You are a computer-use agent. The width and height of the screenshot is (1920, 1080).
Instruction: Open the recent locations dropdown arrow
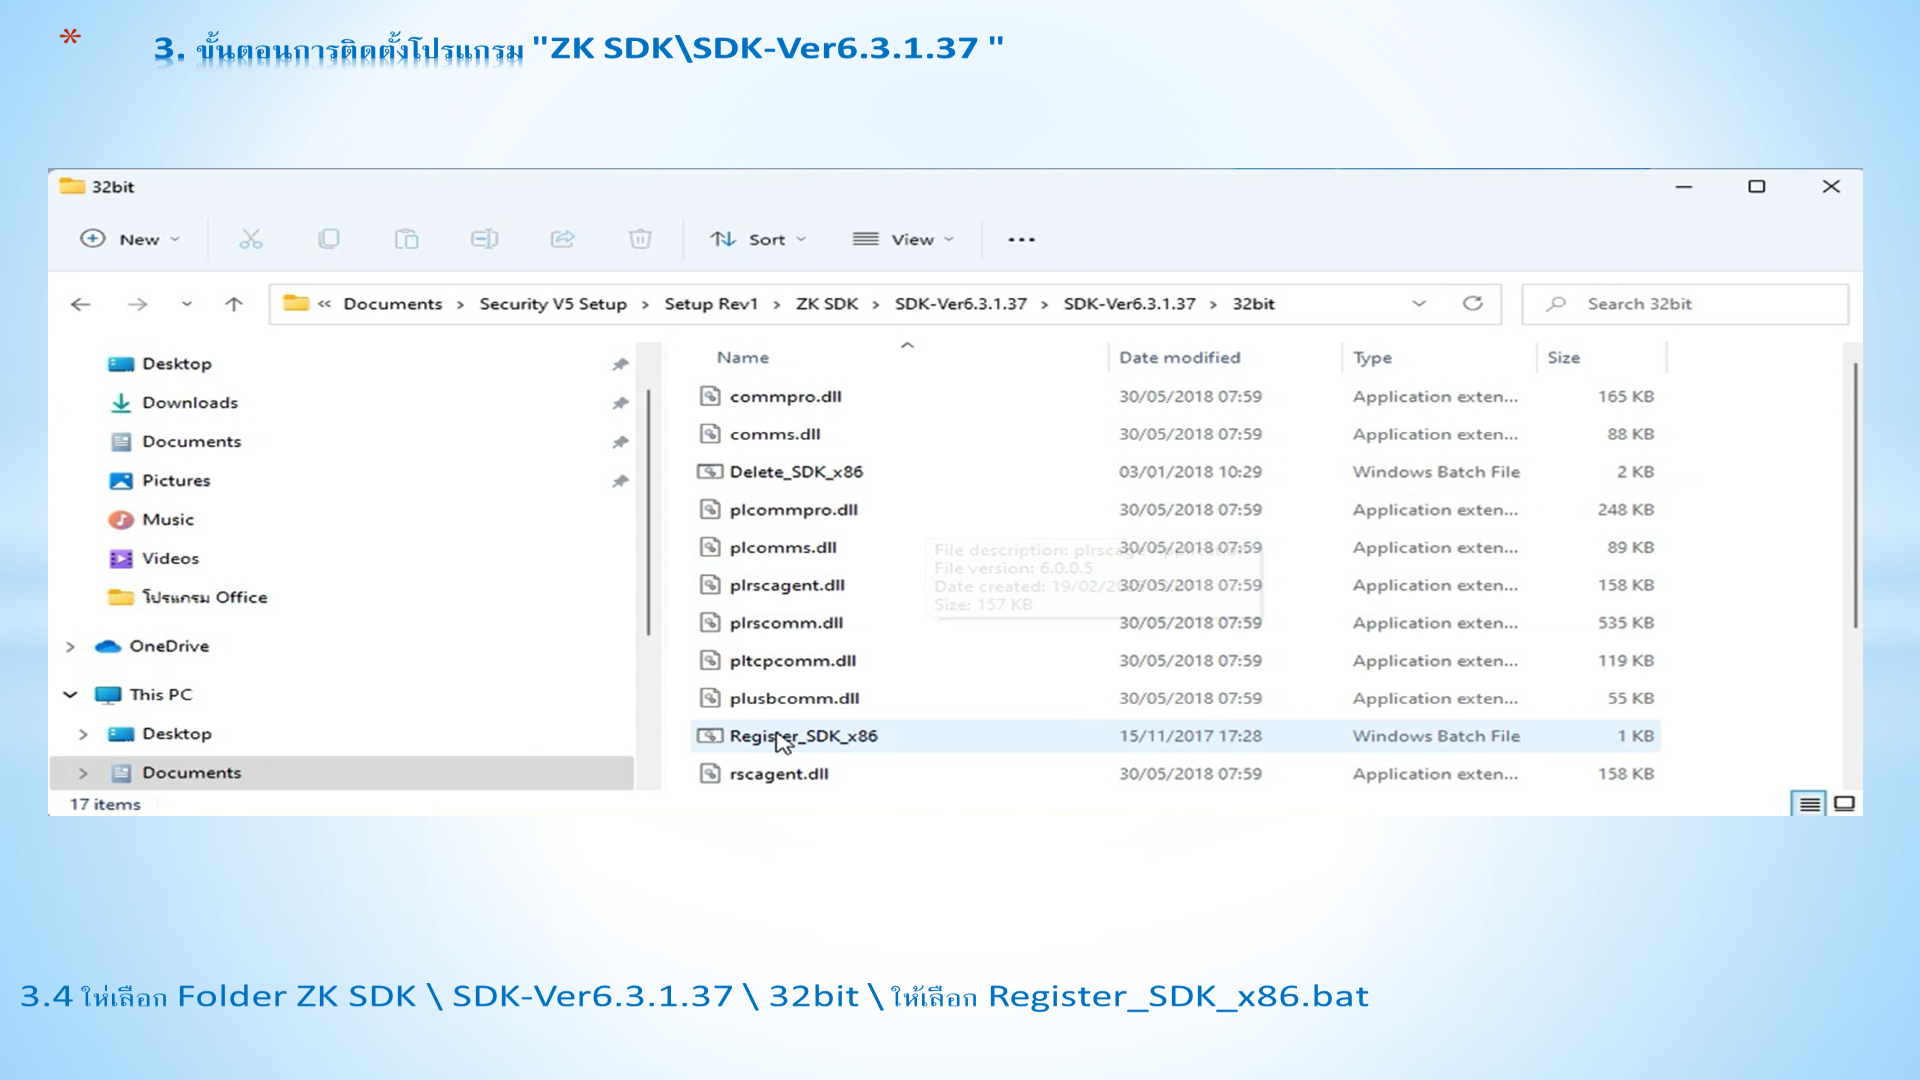186,304
